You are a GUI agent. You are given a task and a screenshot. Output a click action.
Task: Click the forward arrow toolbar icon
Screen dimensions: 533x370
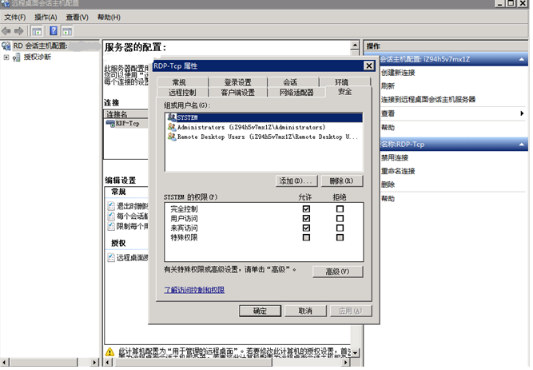pyautogui.click(x=19, y=31)
